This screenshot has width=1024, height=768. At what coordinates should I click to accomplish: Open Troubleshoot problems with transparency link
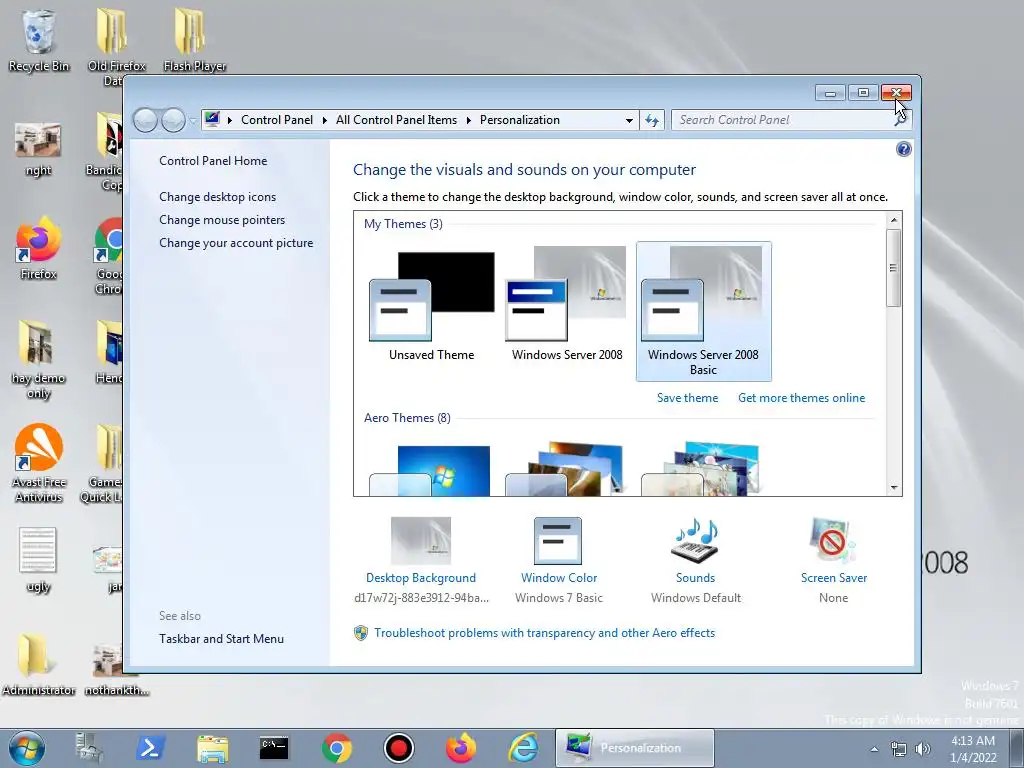point(544,633)
